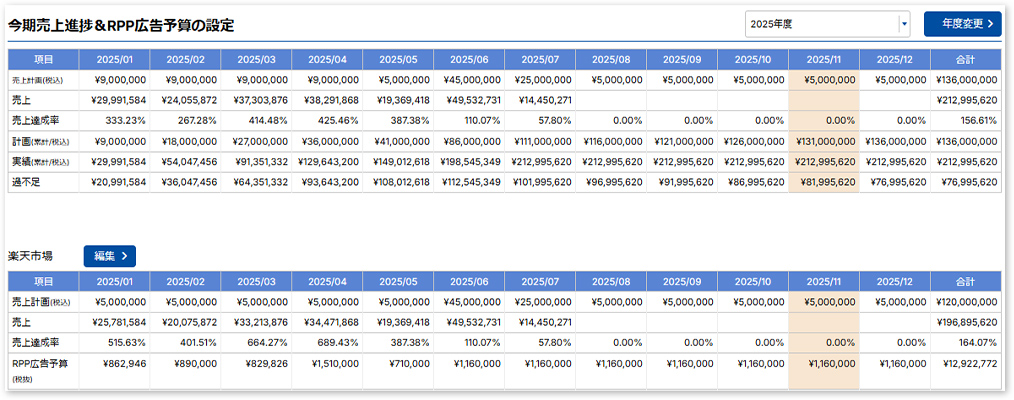Click the 編集 button next to 楽天市場
The width and height of the screenshot is (1014, 400).
[109, 256]
